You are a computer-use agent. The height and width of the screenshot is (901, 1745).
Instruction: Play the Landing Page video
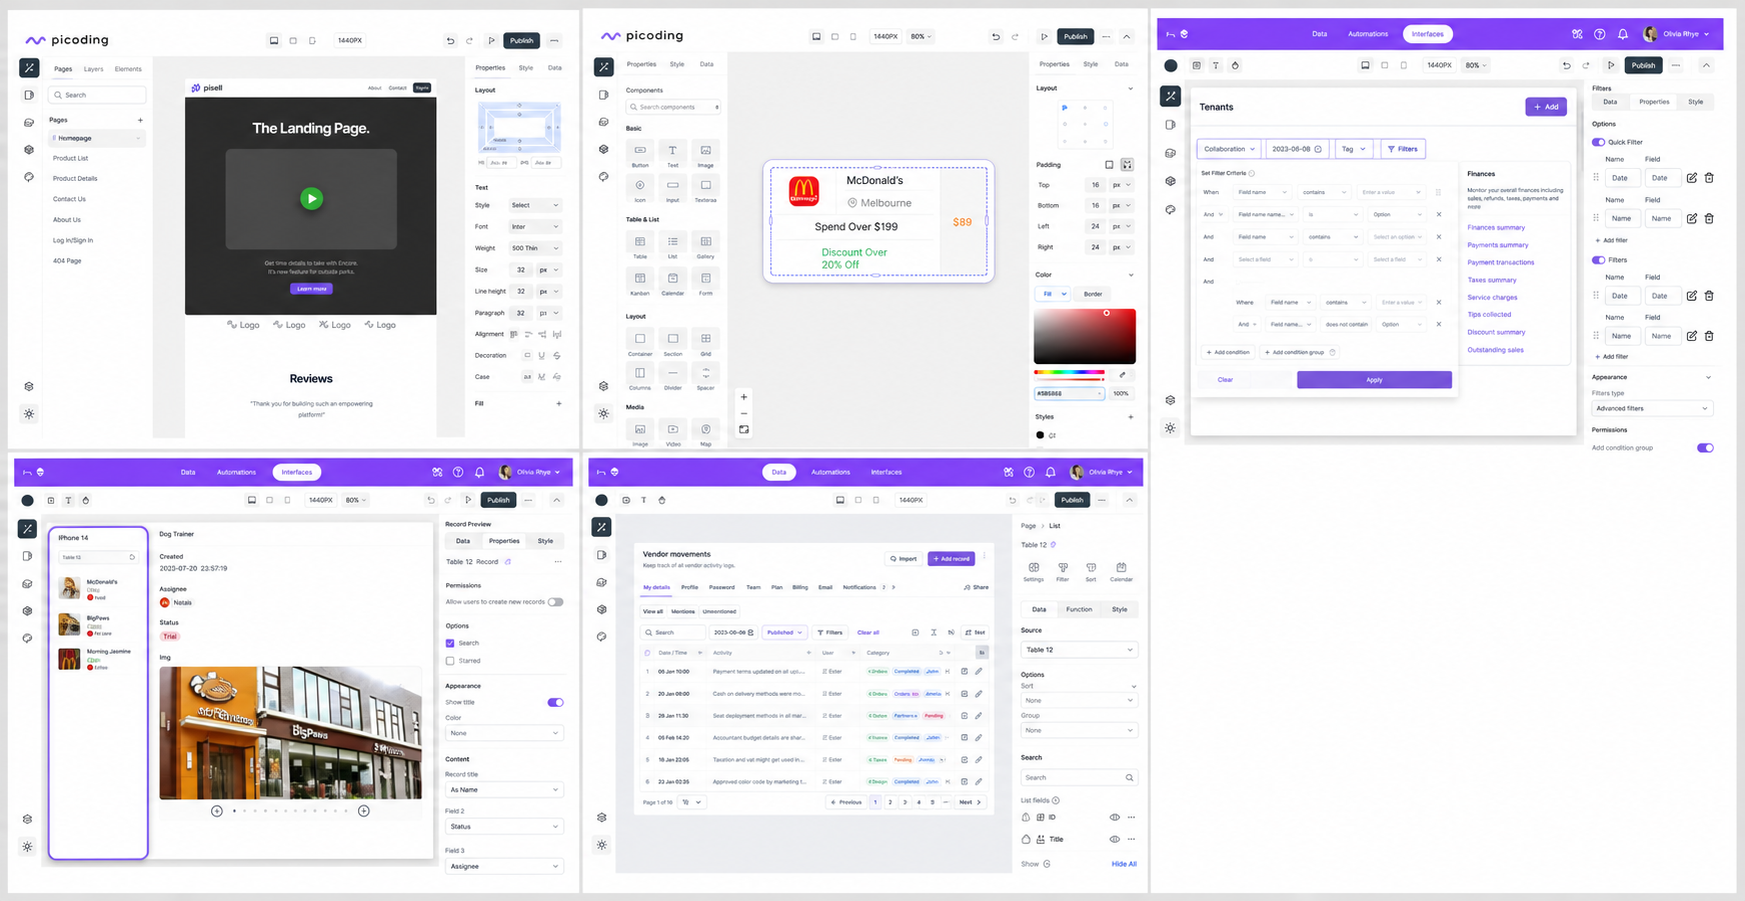click(312, 198)
